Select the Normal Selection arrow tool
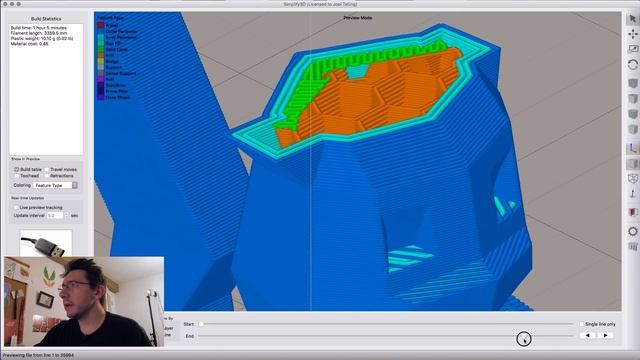 [x=633, y=19]
